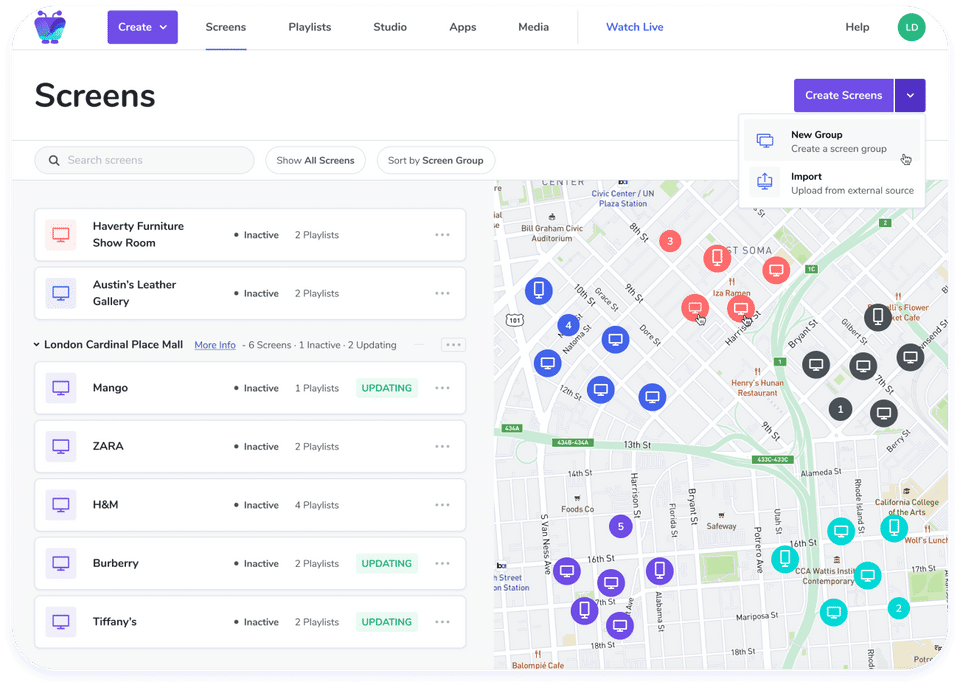
Task: Open the Watch Live link
Action: (634, 27)
